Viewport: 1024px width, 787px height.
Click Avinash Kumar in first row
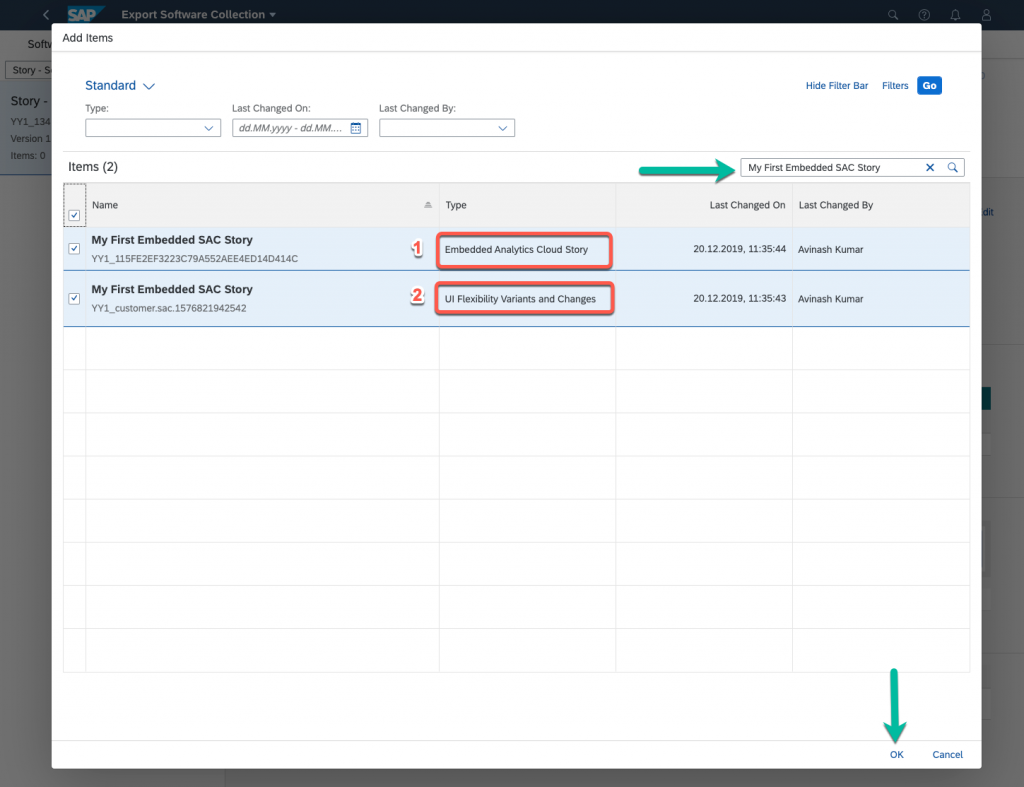point(830,249)
